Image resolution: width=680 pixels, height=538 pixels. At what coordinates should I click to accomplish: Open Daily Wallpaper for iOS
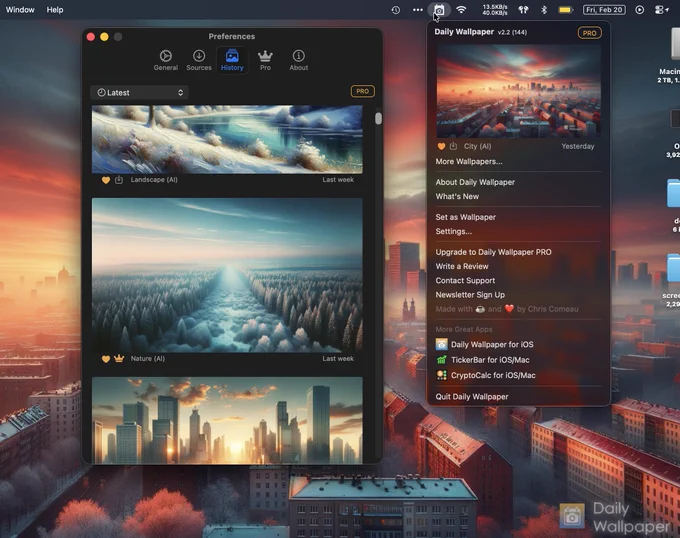point(484,345)
